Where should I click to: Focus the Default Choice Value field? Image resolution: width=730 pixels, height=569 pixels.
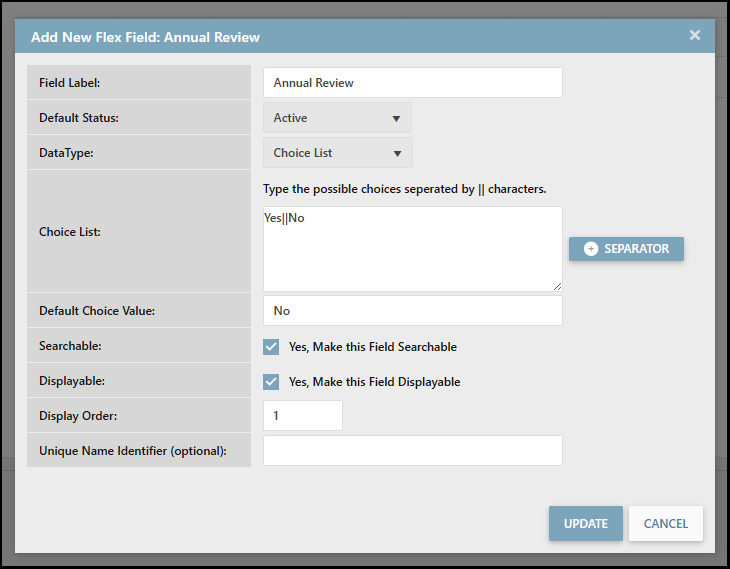(x=412, y=311)
